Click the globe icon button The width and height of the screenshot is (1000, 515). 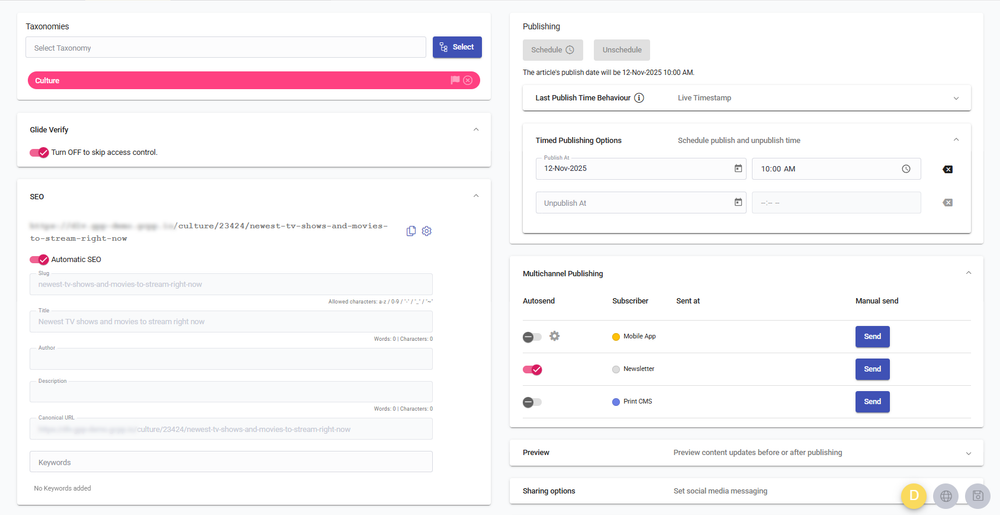pyautogui.click(x=946, y=496)
